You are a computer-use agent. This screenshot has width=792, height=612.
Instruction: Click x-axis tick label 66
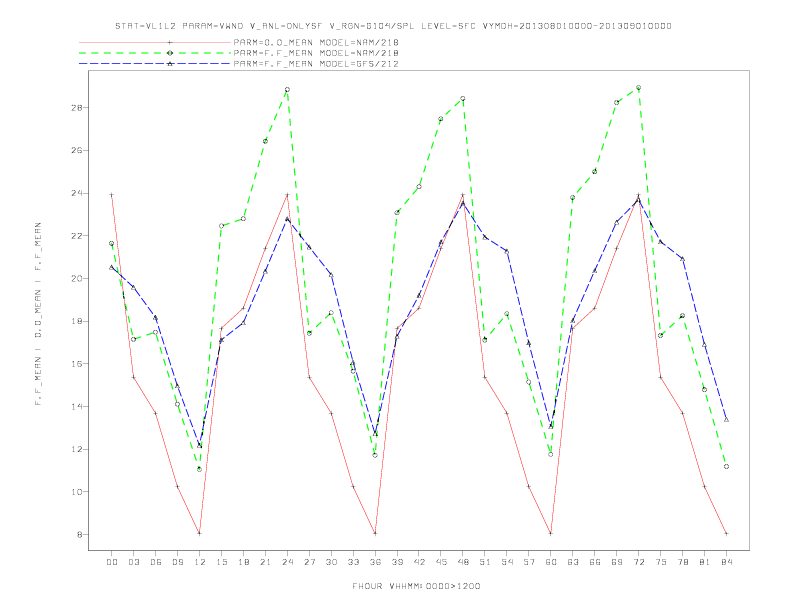[x=595, y=562]
